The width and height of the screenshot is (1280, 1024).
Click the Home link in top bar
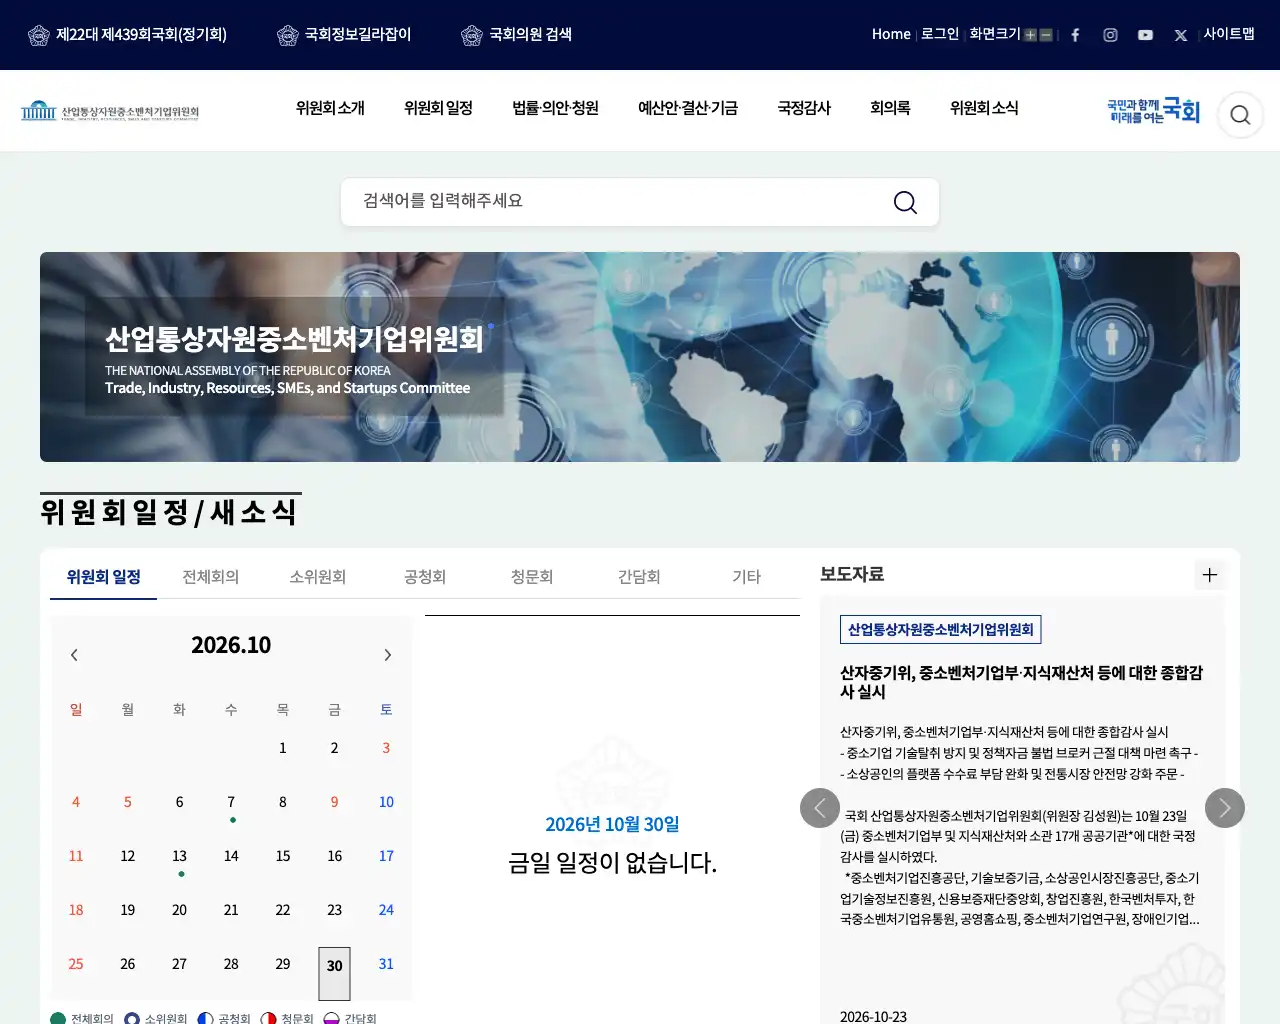(x=891, y=34)
